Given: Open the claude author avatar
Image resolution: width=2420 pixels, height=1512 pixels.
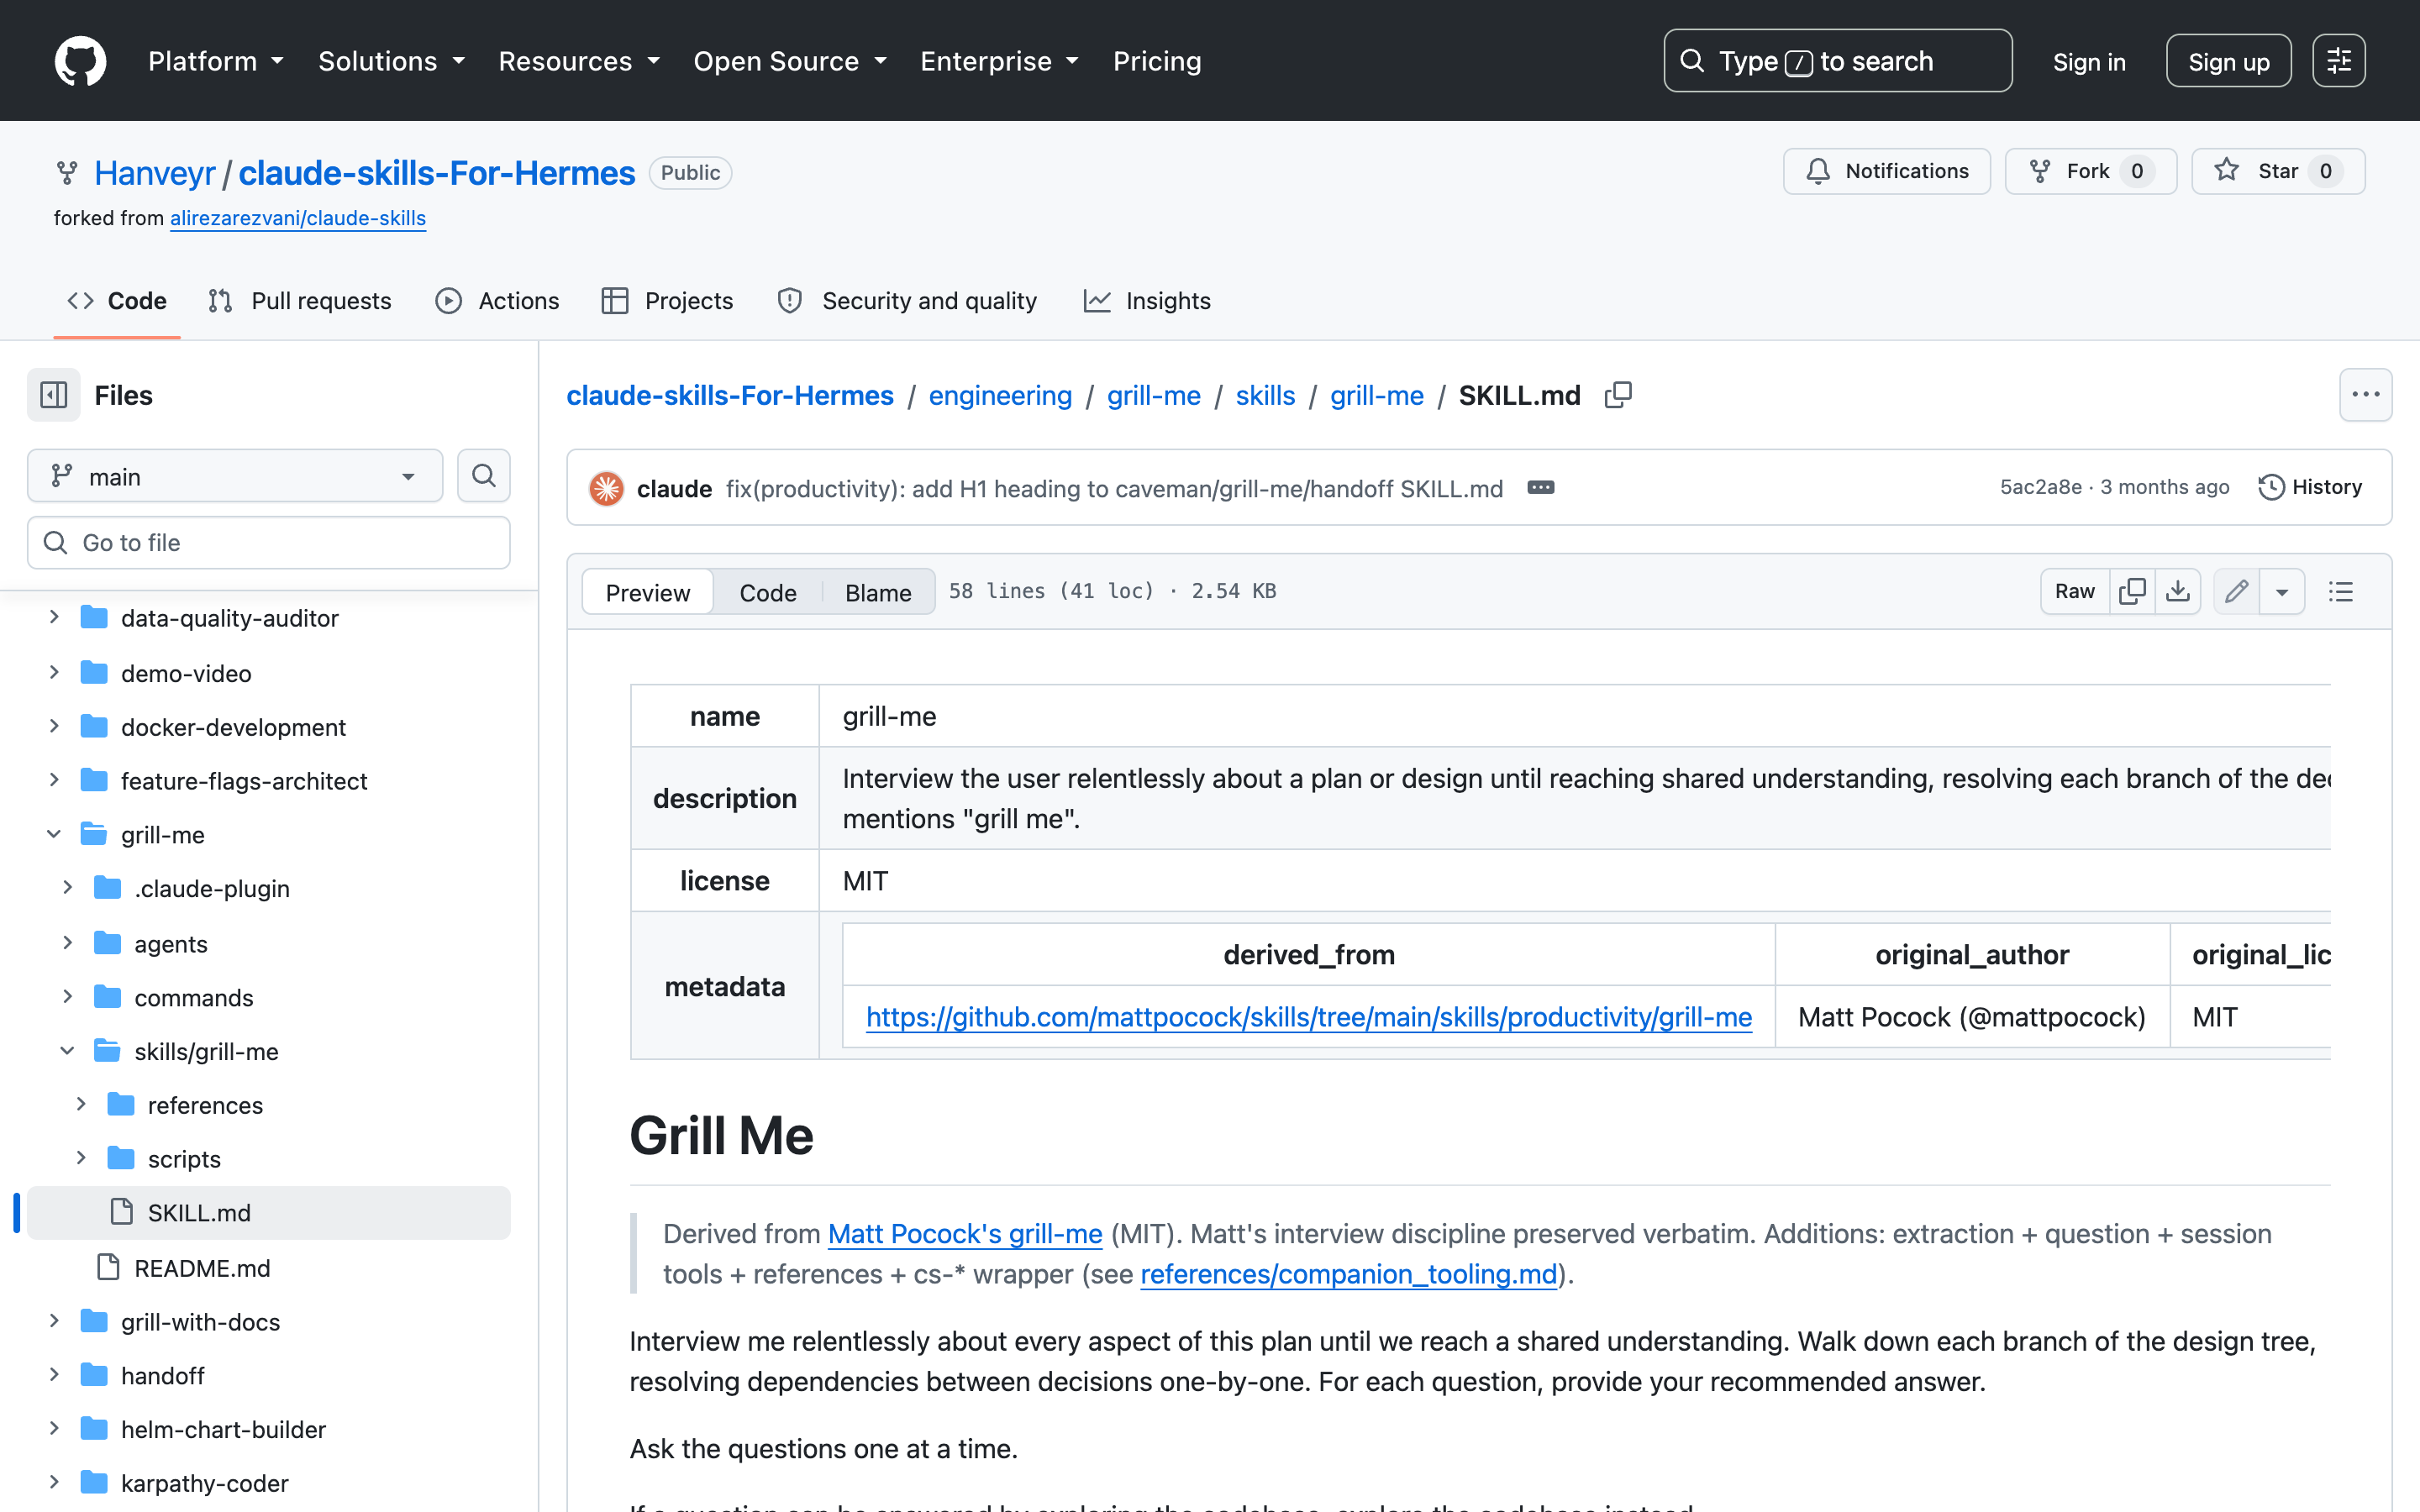Looking at the screenshot, I should coord(606,488).
